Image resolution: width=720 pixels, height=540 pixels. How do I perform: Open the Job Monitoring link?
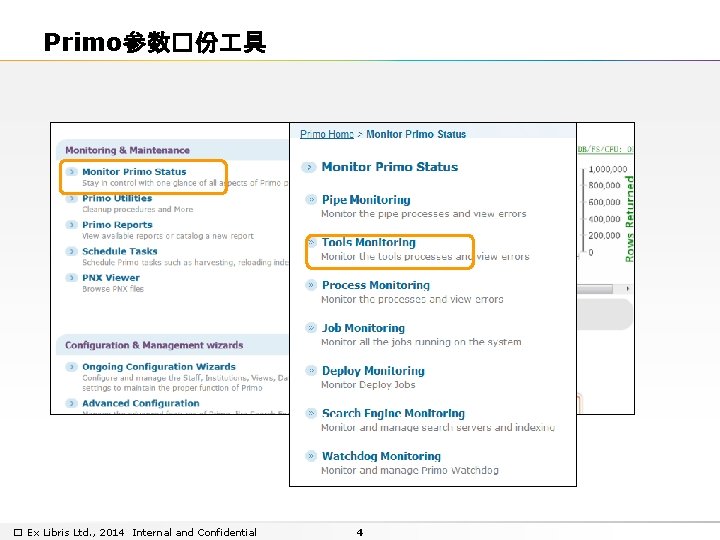click(363, 328)
